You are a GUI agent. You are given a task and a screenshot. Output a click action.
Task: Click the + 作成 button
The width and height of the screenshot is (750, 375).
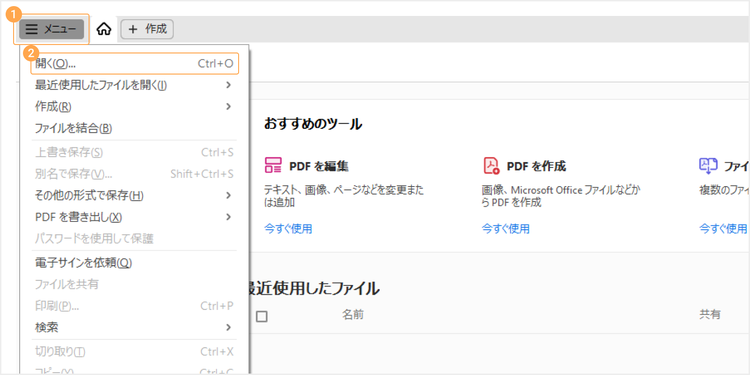pyautogui.click(x=147, y=29)
